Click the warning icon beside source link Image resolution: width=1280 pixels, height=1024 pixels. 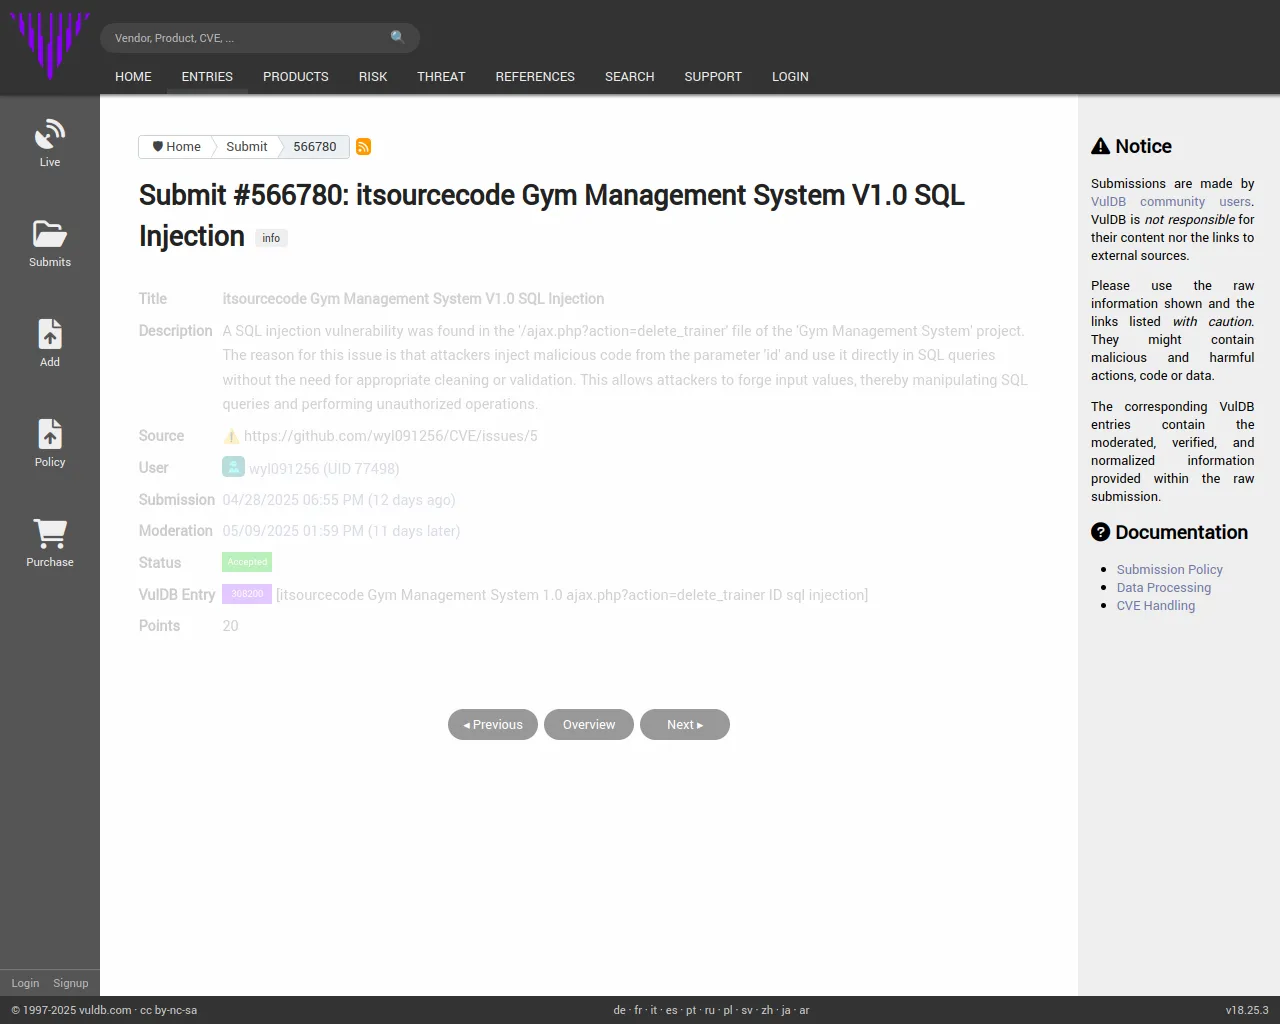coord(231,436)
